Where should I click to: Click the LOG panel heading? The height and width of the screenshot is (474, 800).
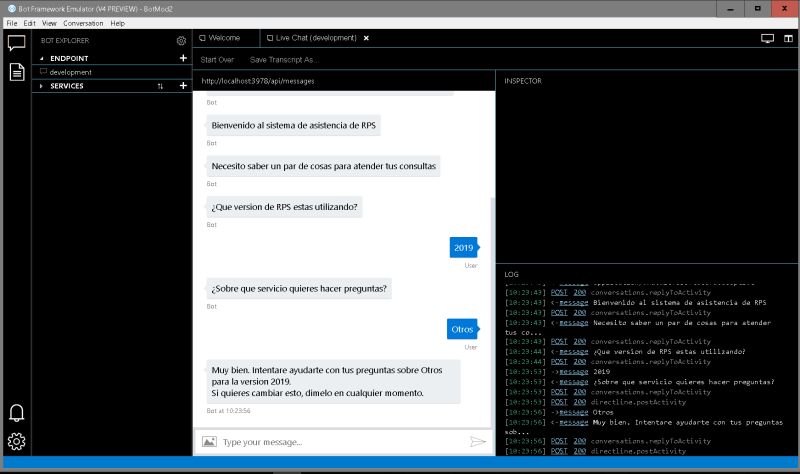511,275
